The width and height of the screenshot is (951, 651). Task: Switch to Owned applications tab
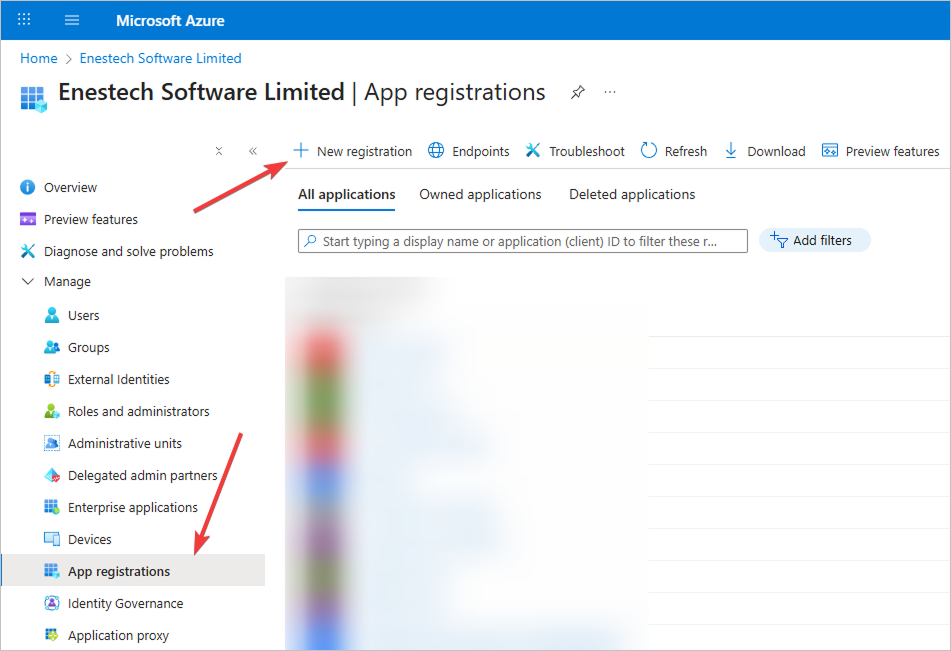480,195
